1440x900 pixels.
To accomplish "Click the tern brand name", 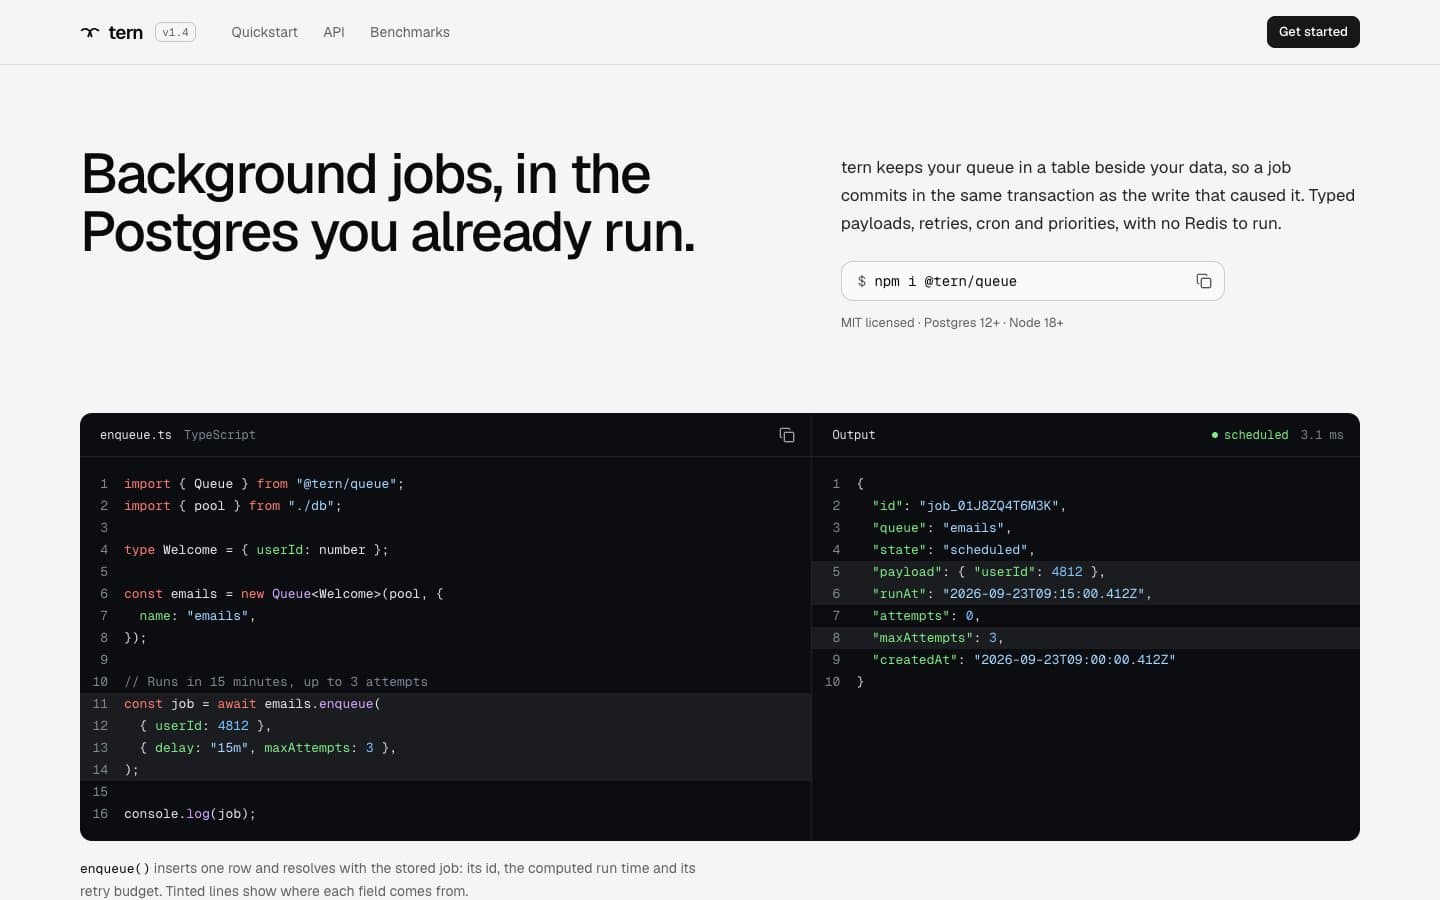I will pos(126,32).
